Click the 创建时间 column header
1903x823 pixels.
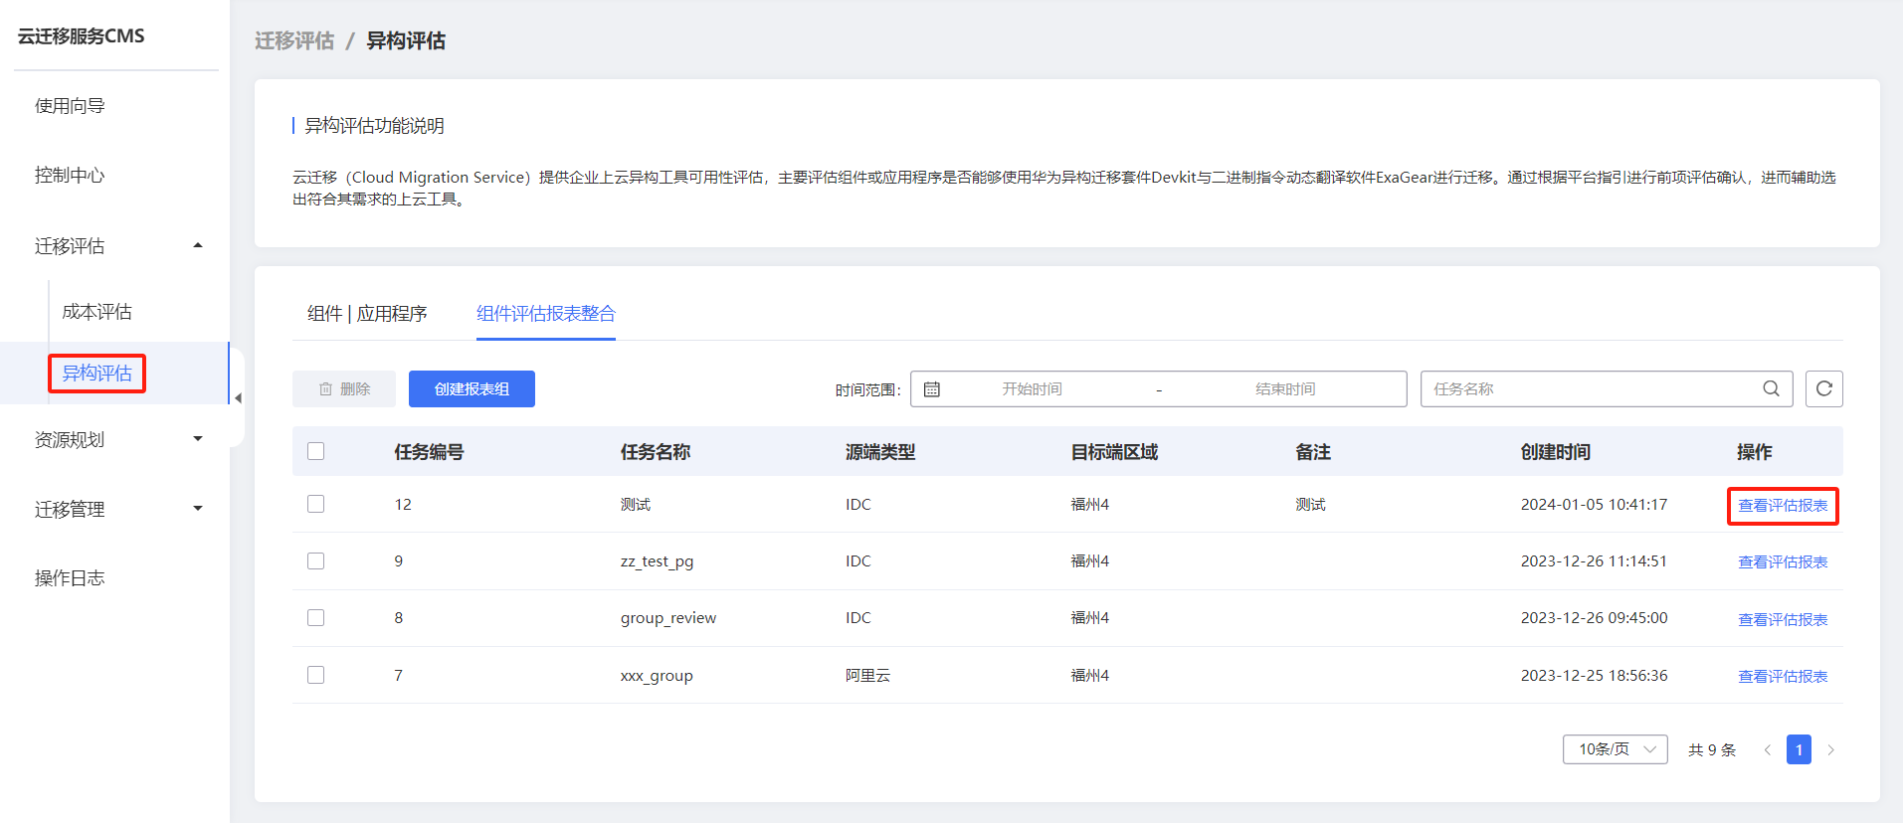[x=1556, y=452]
